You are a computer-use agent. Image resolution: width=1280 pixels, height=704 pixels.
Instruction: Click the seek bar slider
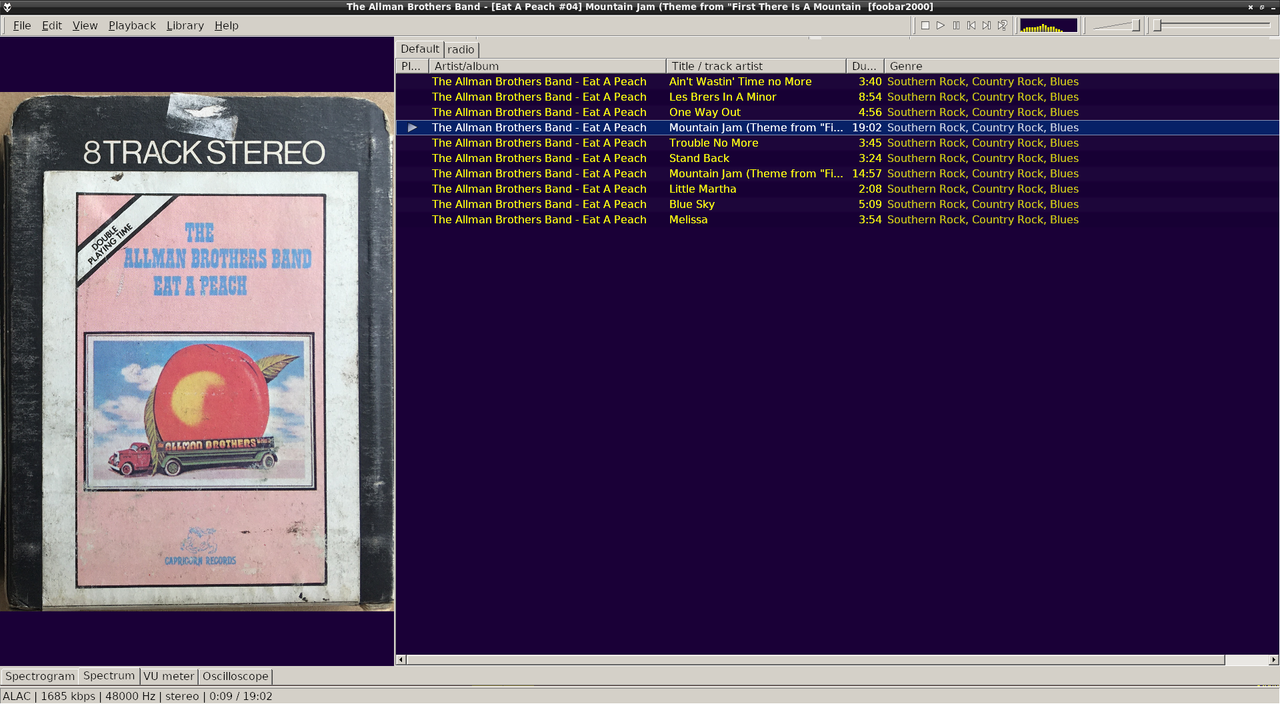[1213, 25]
